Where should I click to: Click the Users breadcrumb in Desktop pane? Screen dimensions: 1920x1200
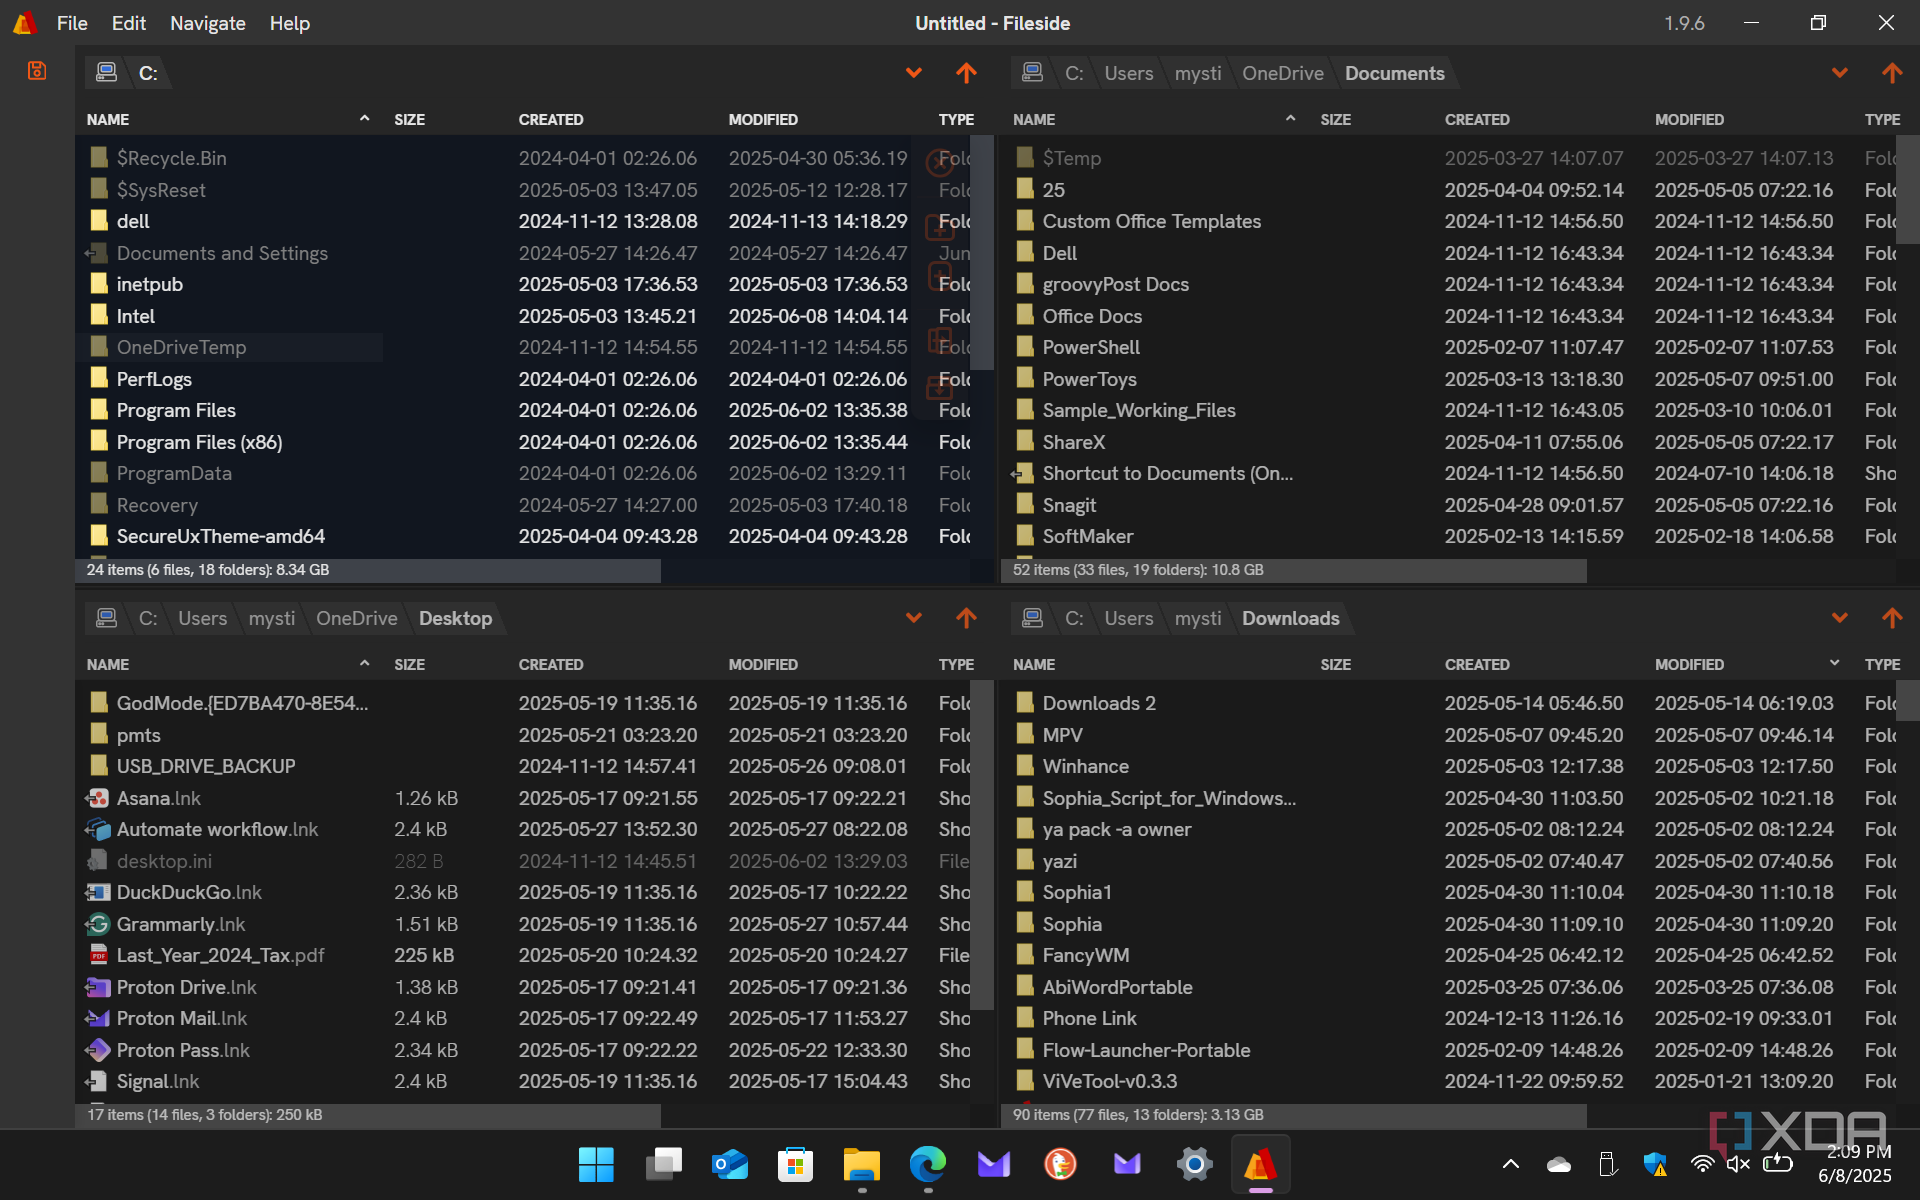[202, 618]
